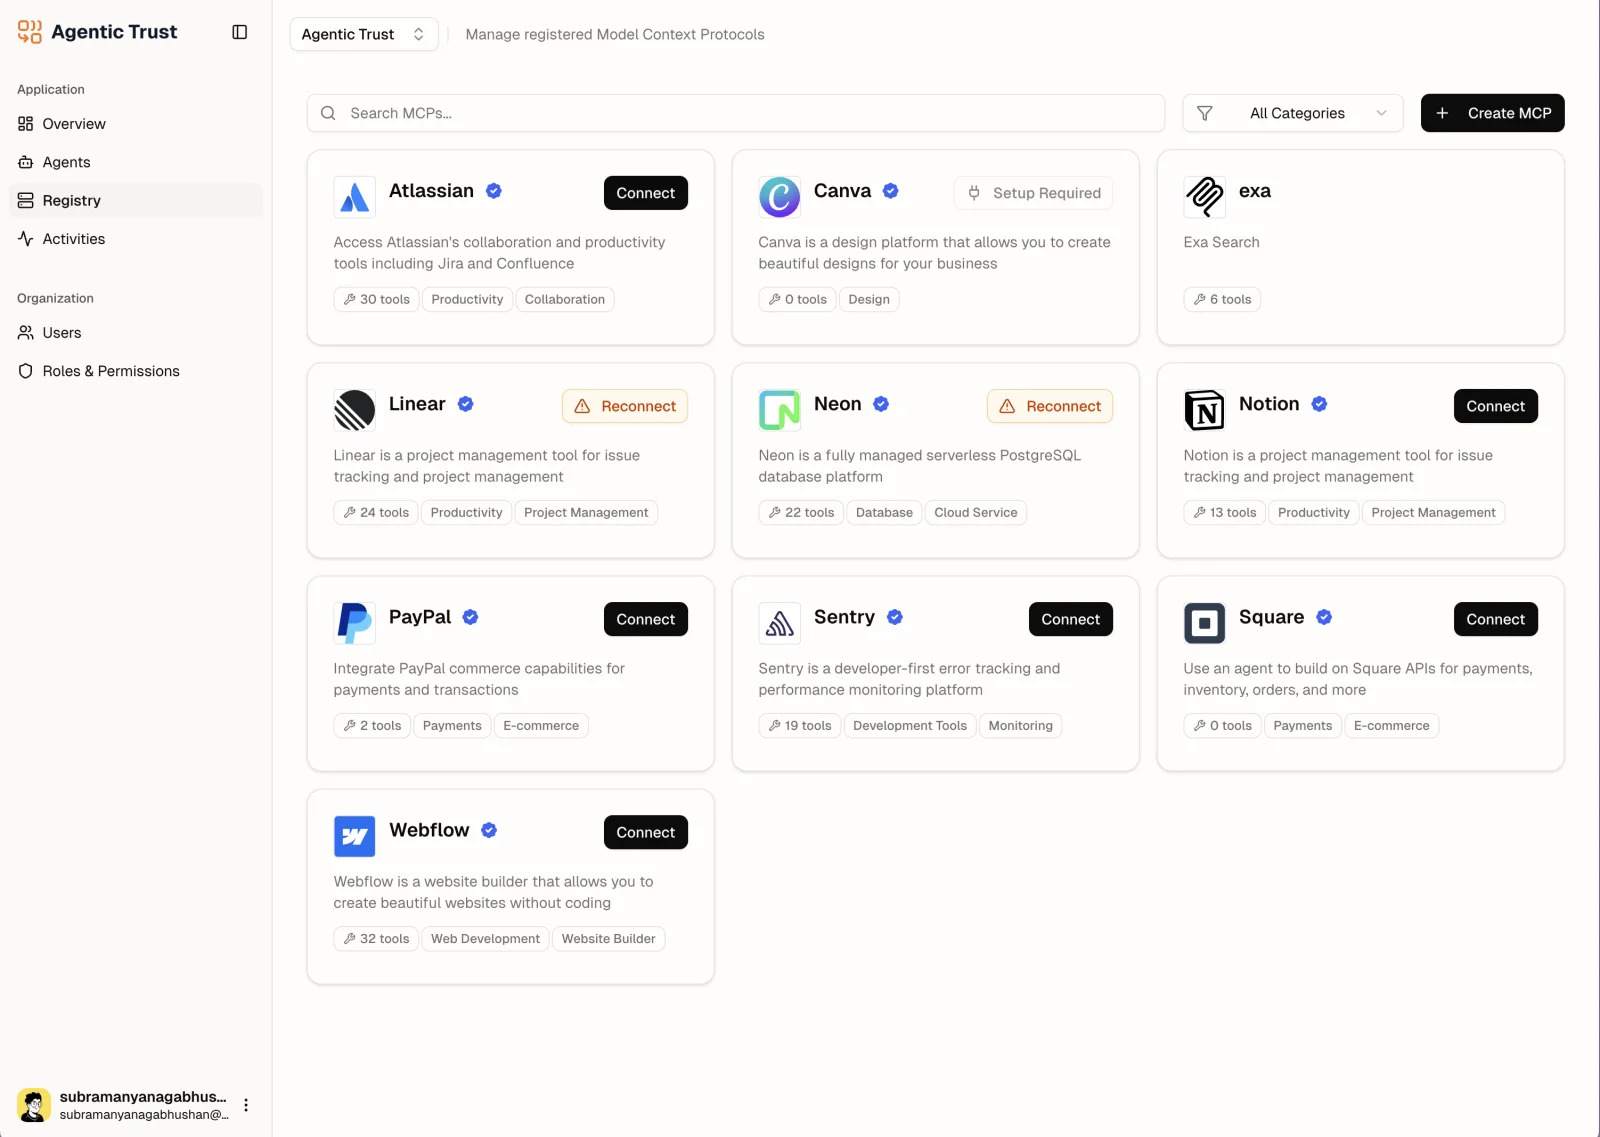Open Roles & Permissions
Image resolution: width=1600 pixels, height=1137 pixels.
click(x=136, y=371)
